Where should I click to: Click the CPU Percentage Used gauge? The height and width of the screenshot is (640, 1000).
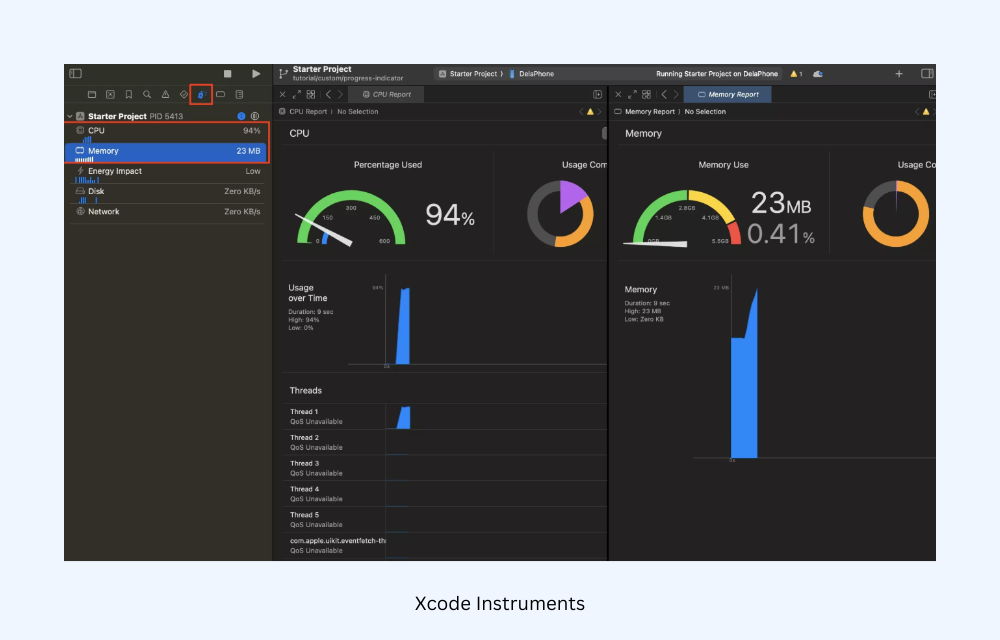pos(351,218)
